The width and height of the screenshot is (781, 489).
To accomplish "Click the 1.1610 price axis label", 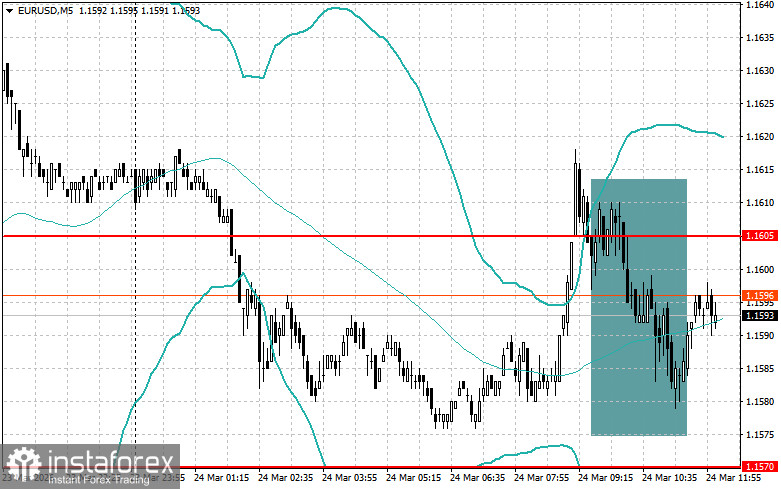I will [x=760, y=203].
